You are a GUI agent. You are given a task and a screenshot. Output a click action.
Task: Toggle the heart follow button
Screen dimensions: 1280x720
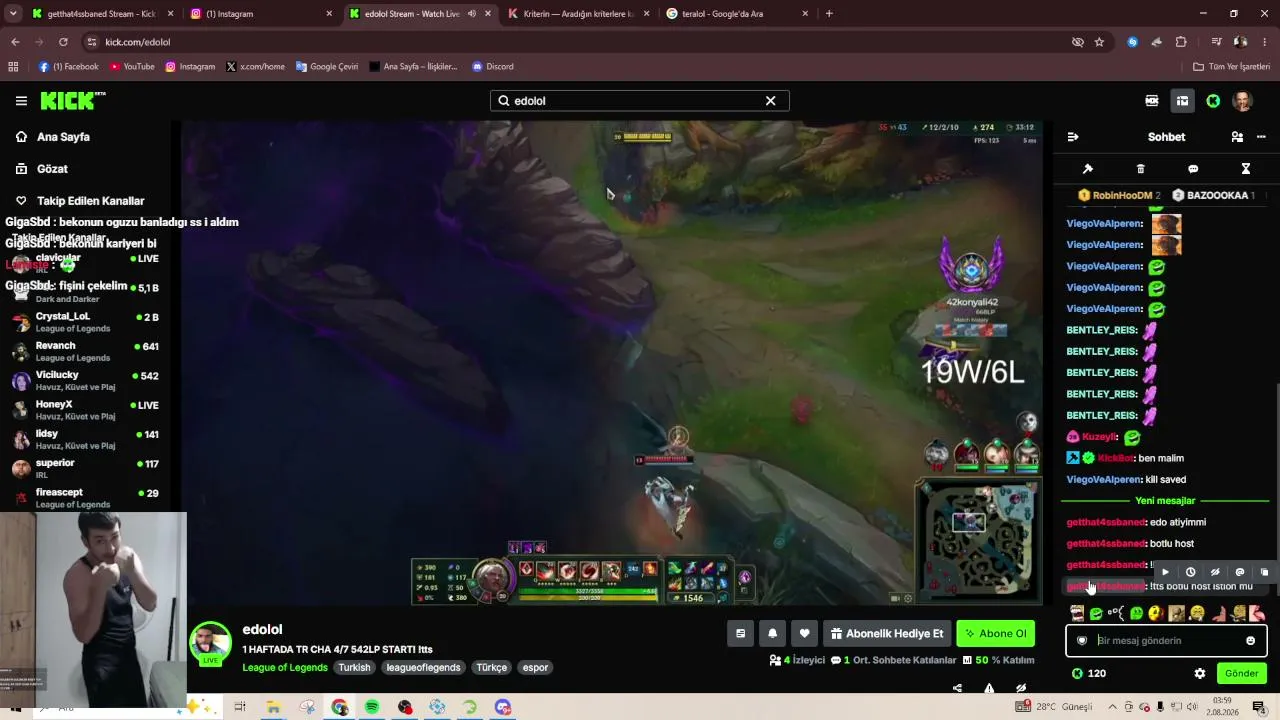click(x=804, y=634)
